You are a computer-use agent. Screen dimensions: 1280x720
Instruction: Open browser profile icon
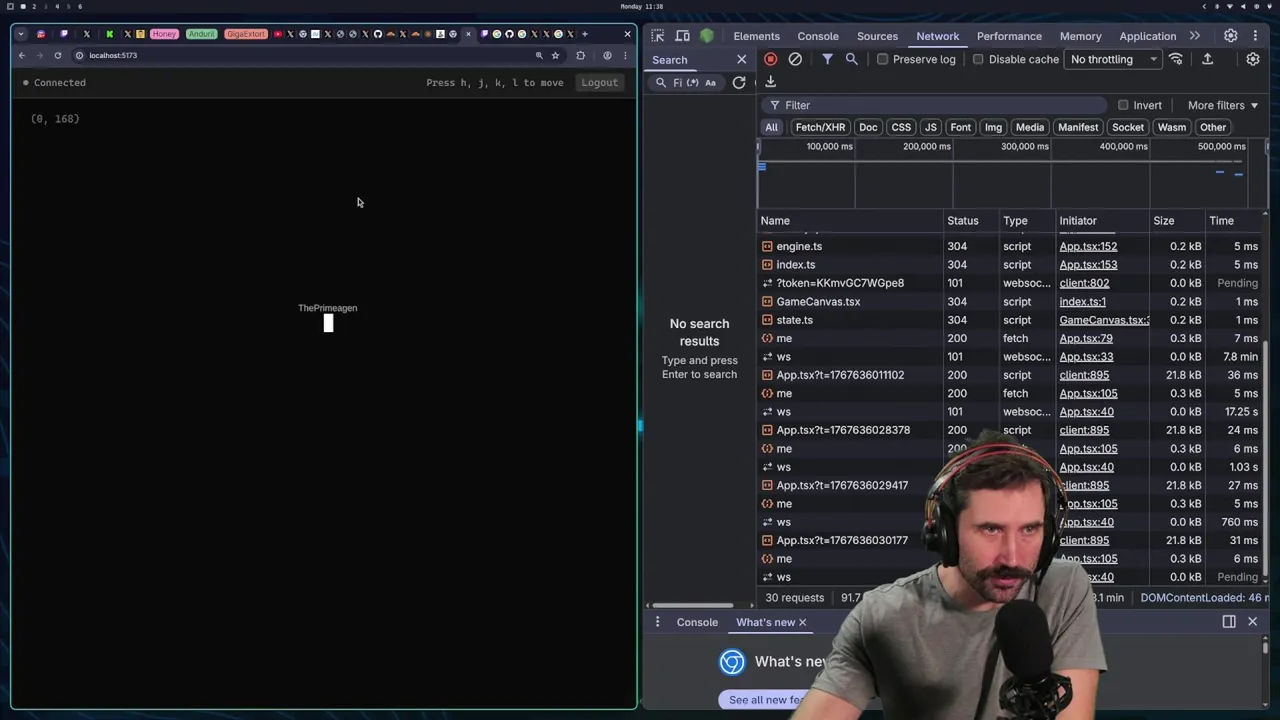[607, 55]
